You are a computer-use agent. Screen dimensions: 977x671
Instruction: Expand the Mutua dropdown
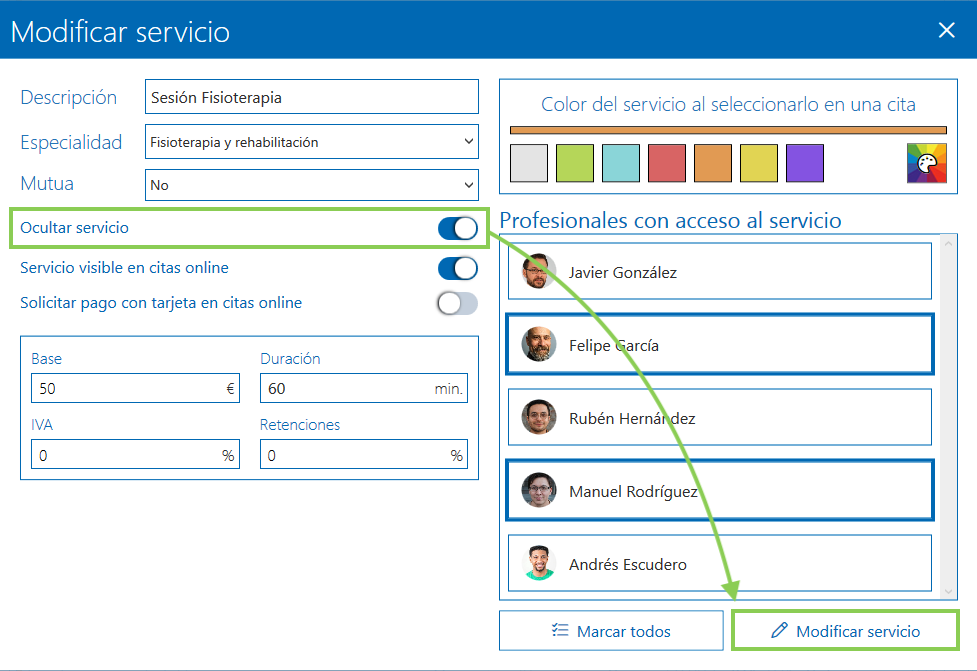[312, 185]
